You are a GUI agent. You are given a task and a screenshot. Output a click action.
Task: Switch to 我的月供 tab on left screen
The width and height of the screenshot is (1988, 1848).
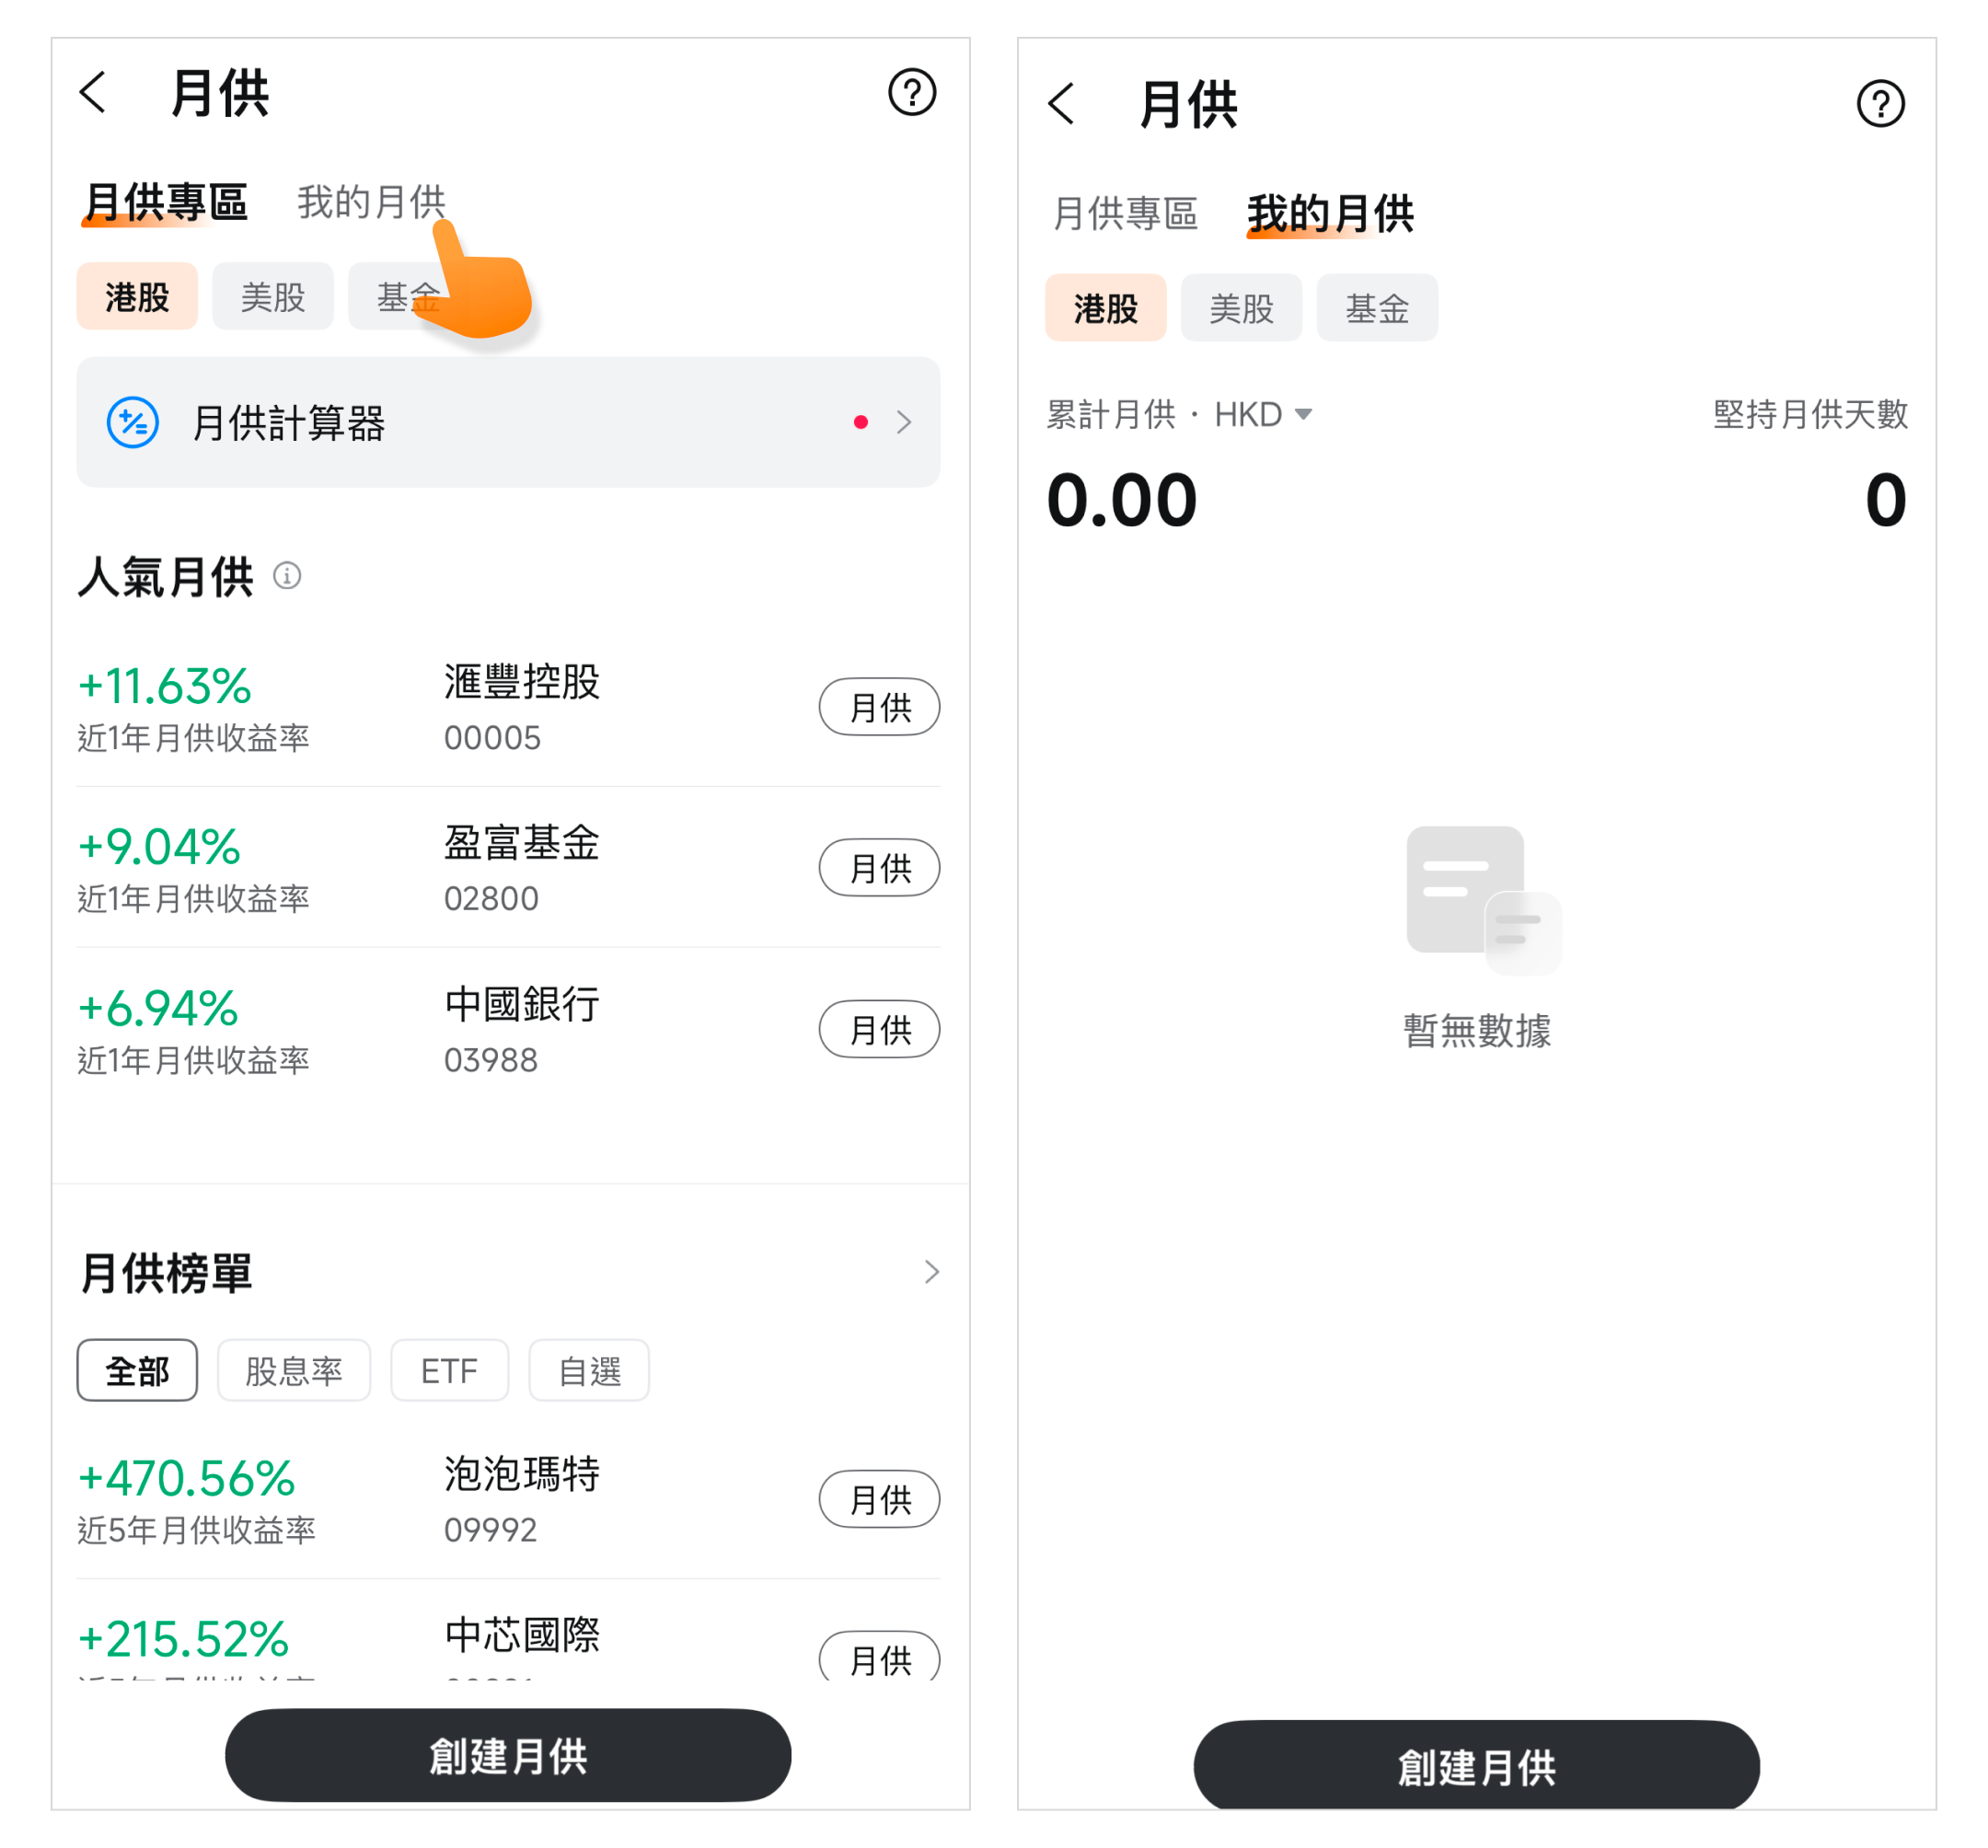coord(371,202)
